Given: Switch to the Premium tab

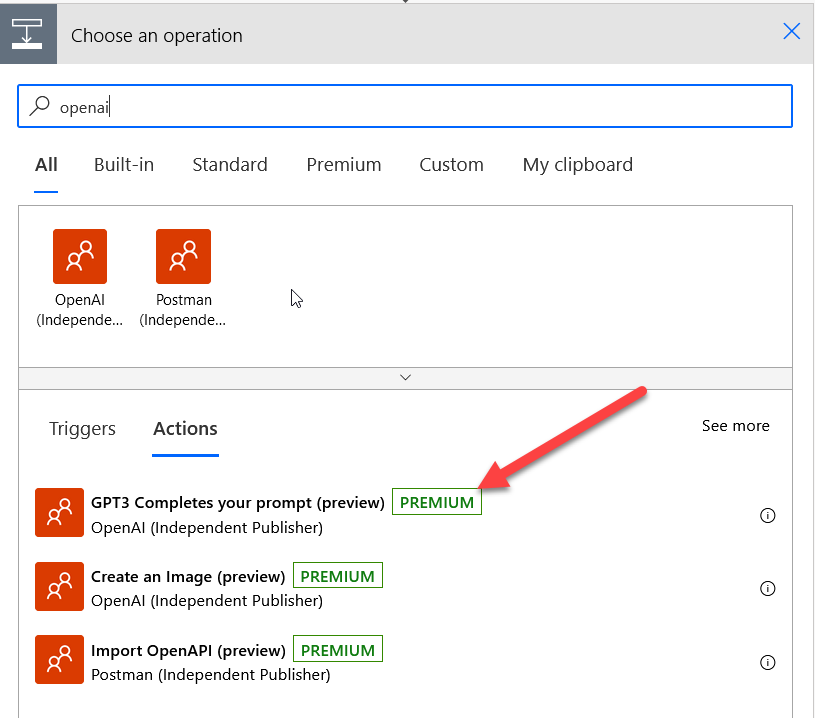Looking at the screenshot, I should 344,165.
